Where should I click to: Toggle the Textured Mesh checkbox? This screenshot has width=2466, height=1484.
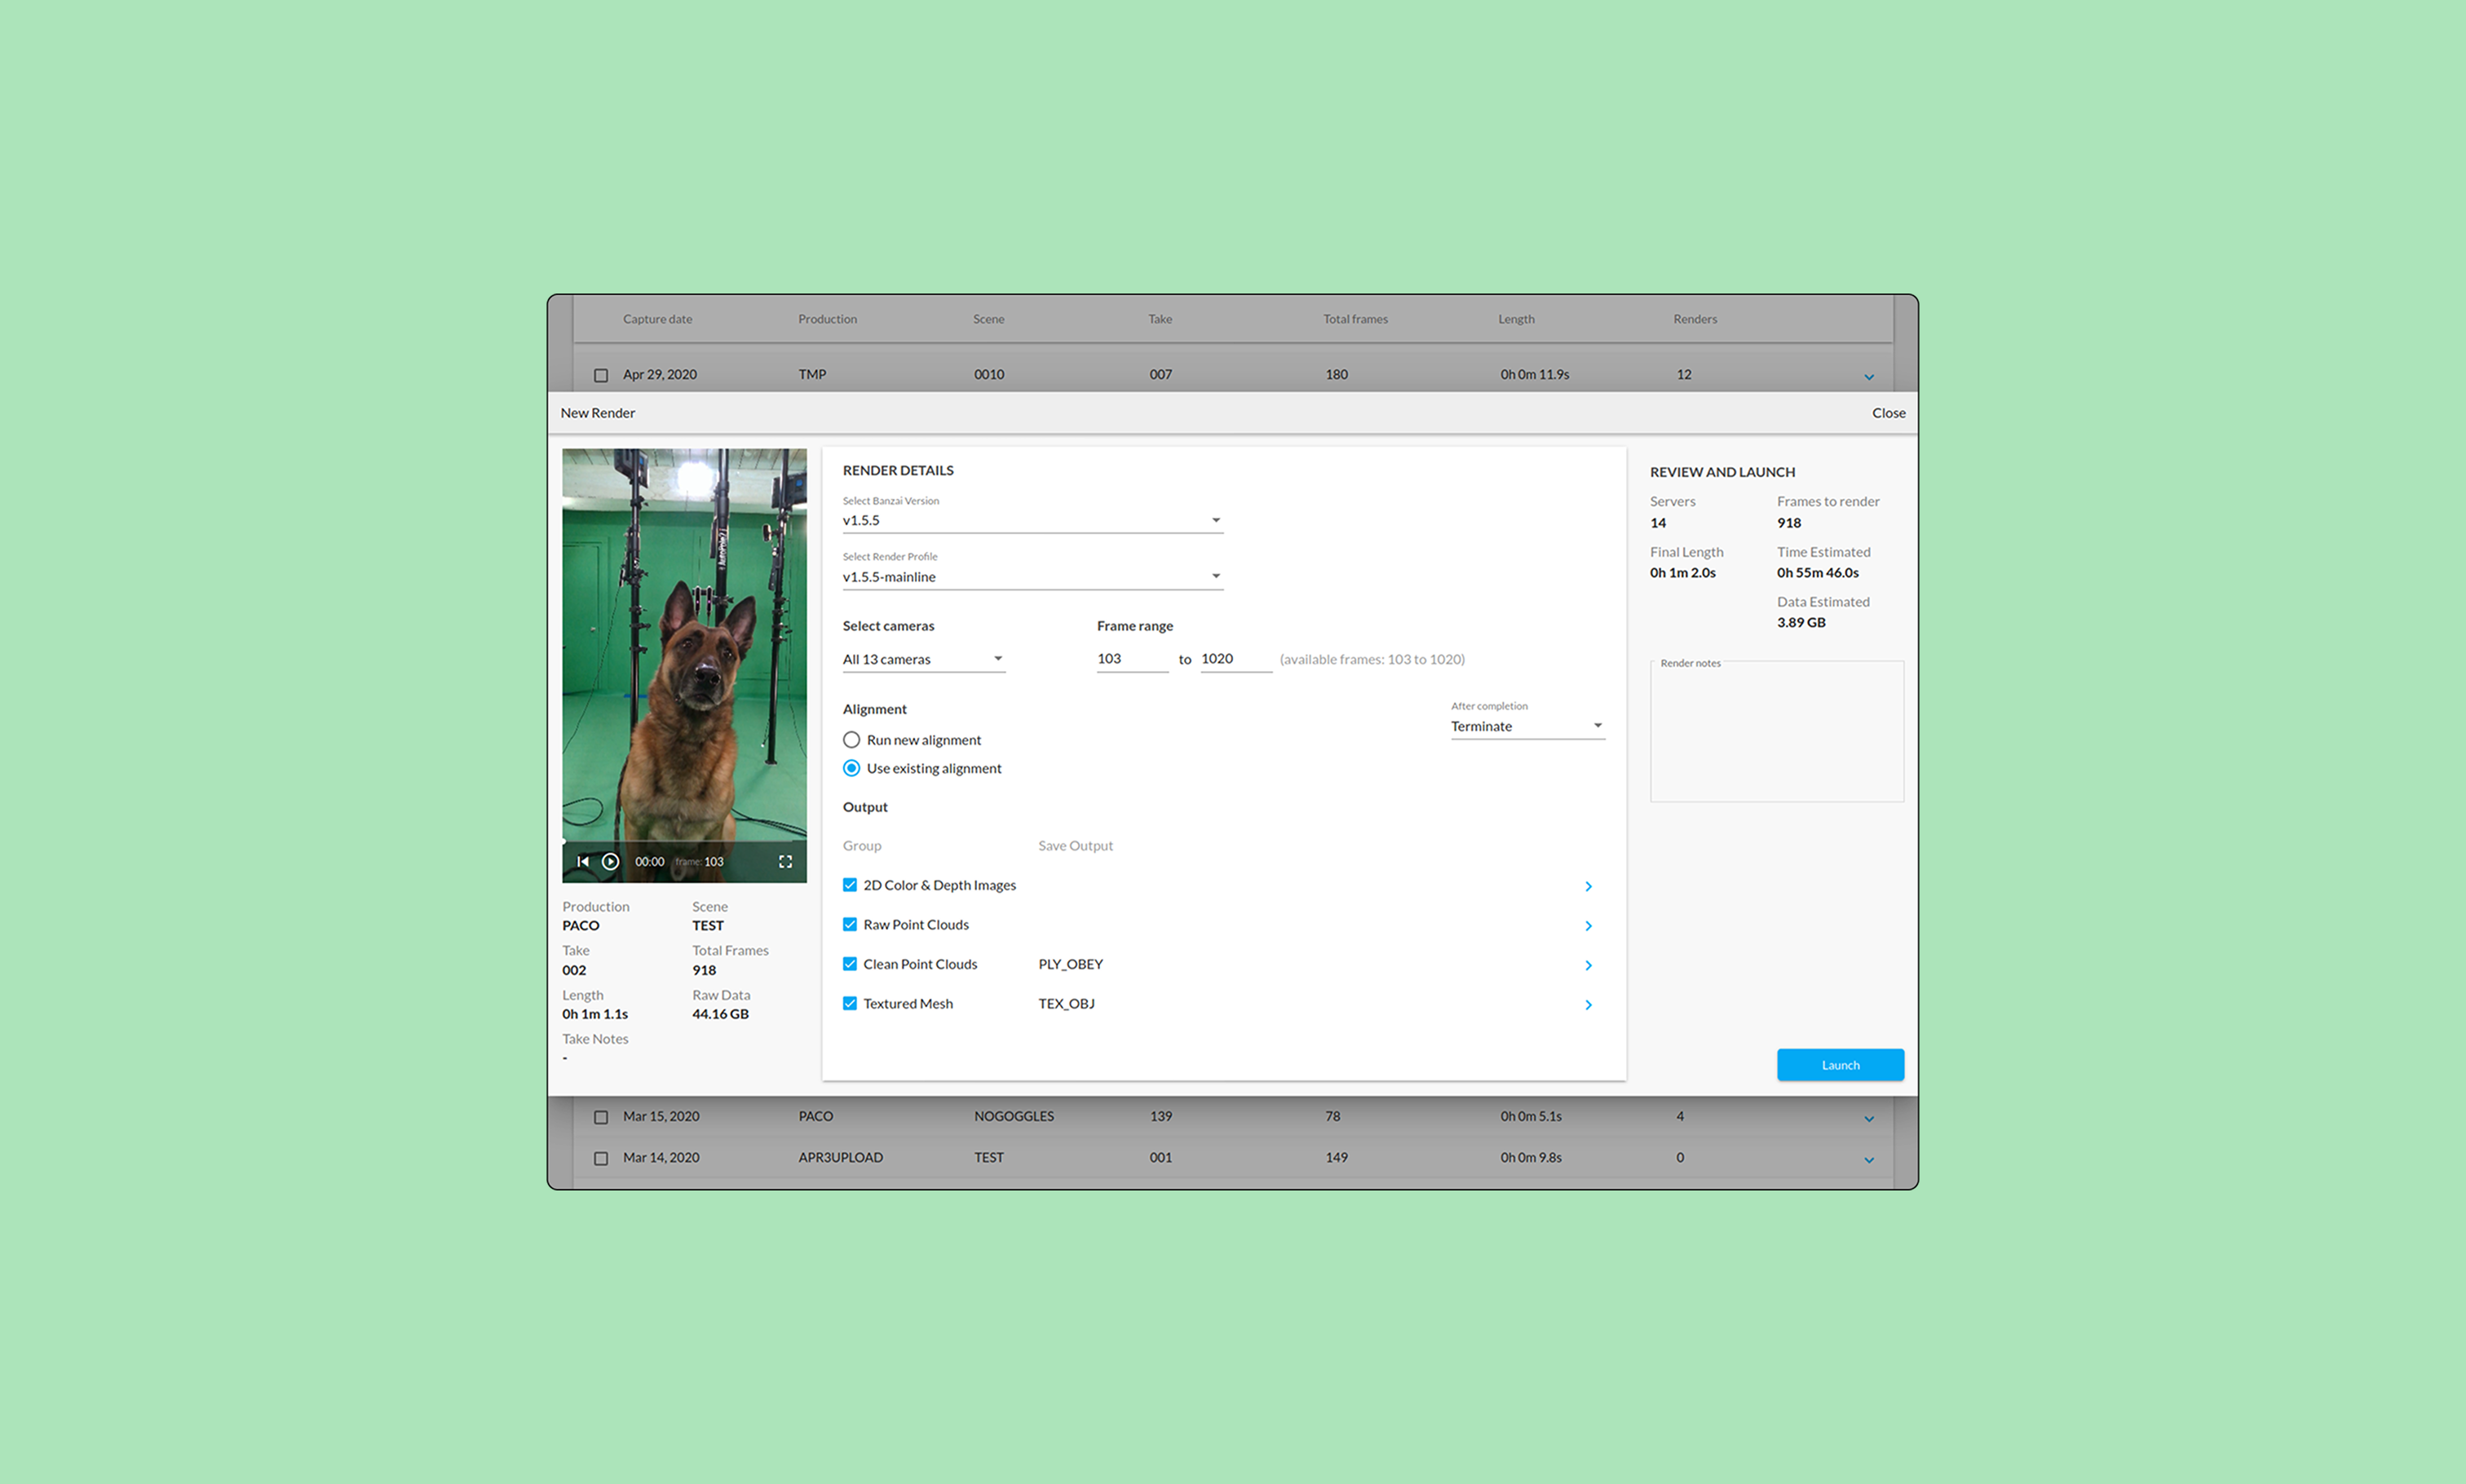click(850, 1003)
